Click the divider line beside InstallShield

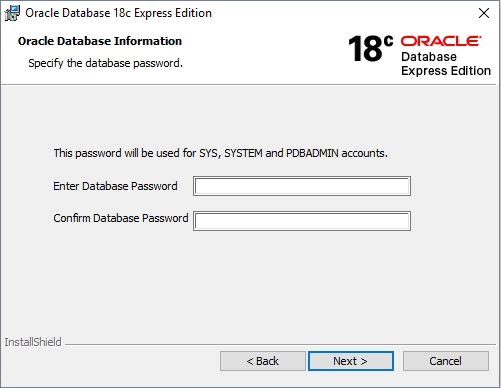pos(280,344)
